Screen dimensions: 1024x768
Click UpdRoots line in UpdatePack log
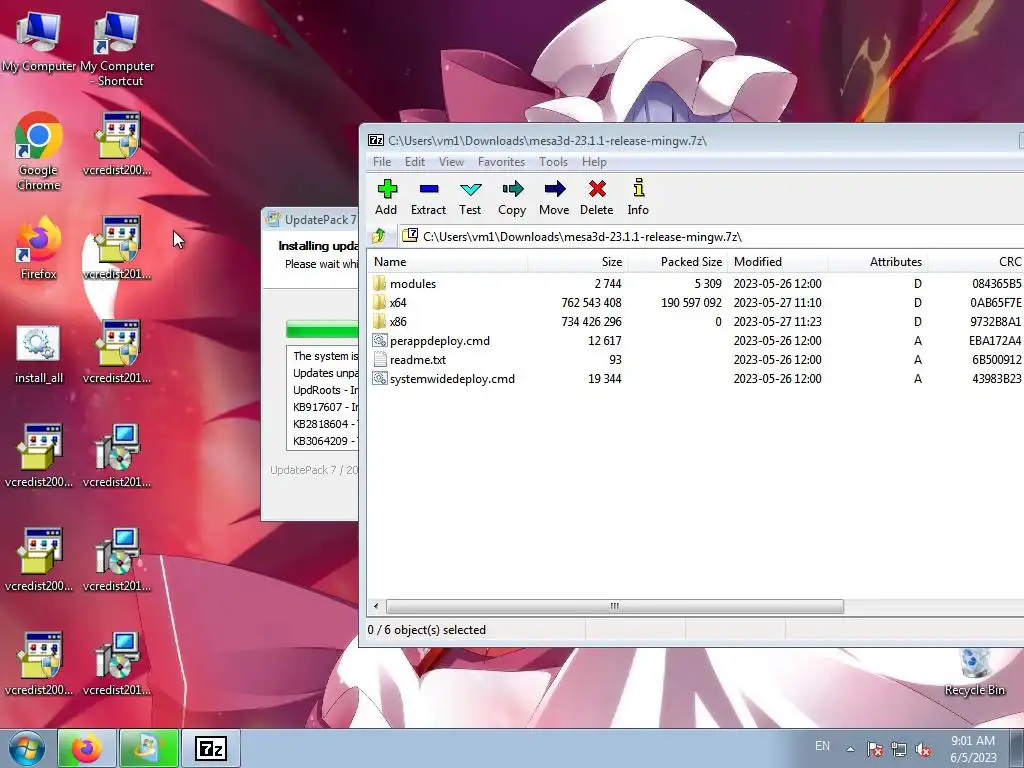pyautogui.click(x=325, y=390)
